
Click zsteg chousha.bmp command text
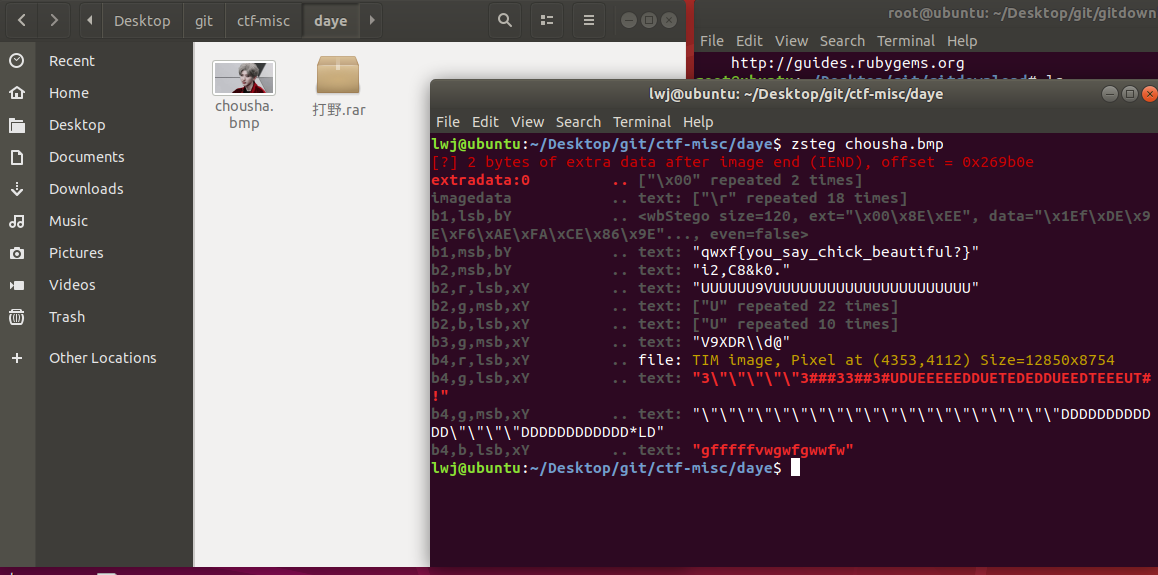[867, 143]
